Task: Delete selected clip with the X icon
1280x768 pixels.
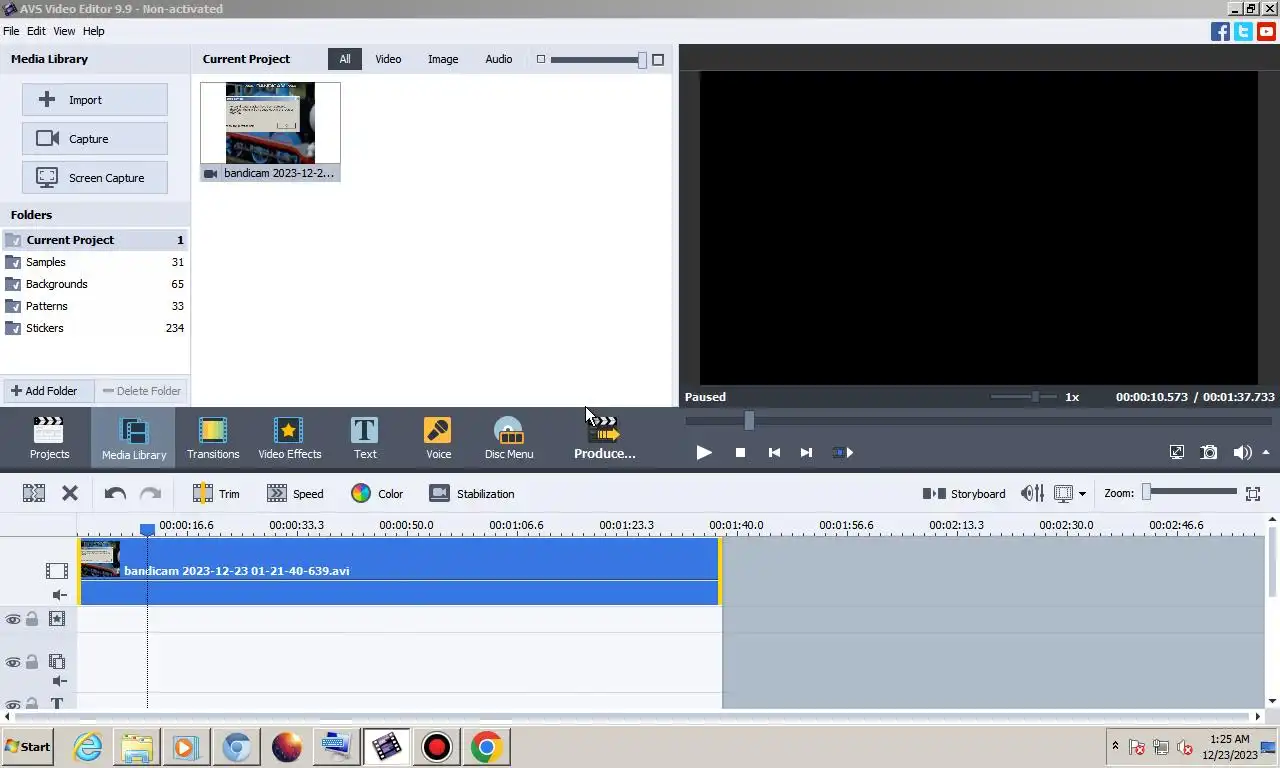Action: point(70,493)
